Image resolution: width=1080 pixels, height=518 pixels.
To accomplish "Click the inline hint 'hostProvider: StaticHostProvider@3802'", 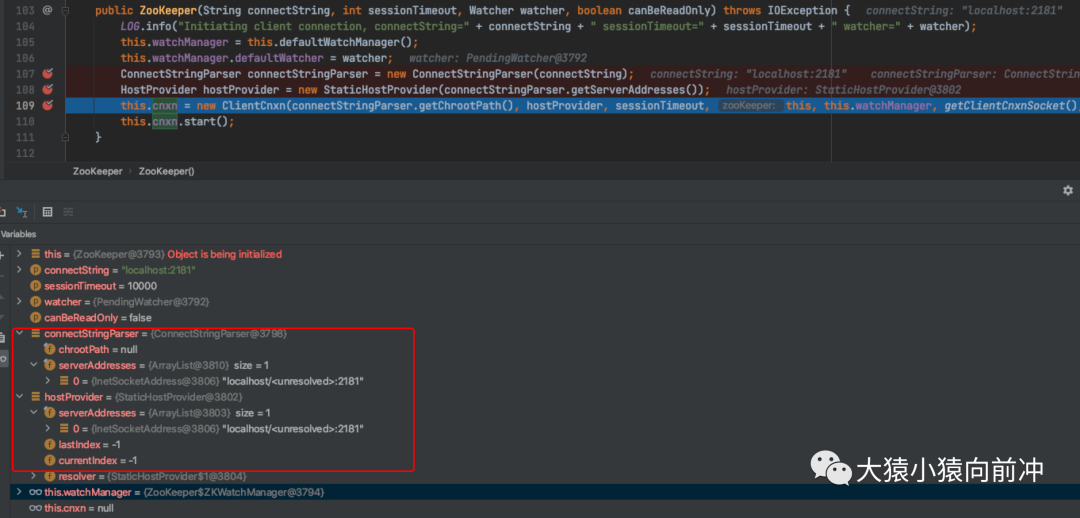I will click(x=844, y=90).
